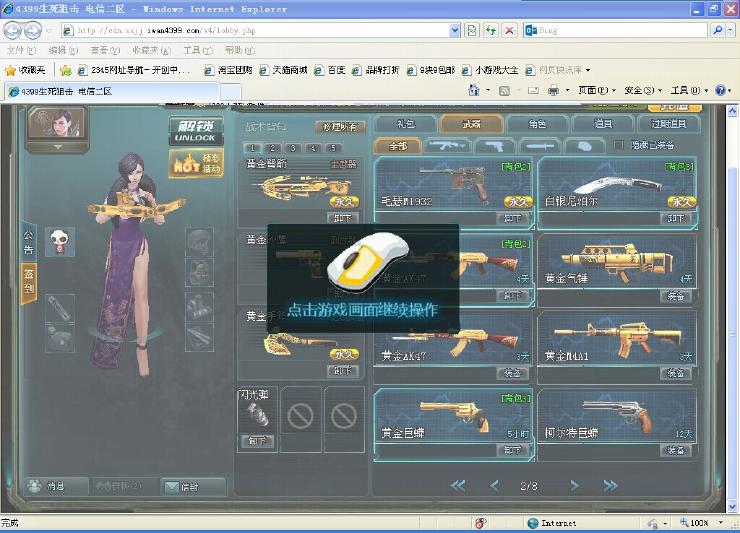Viewport: 740px width, 533px height.
Task: Select the rifle weapon filter icon
Action: [447, 146]
